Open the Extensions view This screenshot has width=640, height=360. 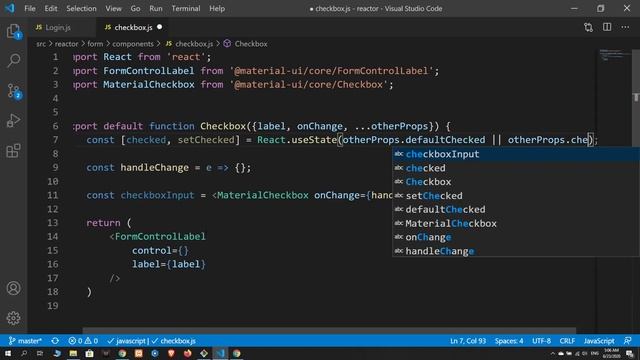coord(13,151)
